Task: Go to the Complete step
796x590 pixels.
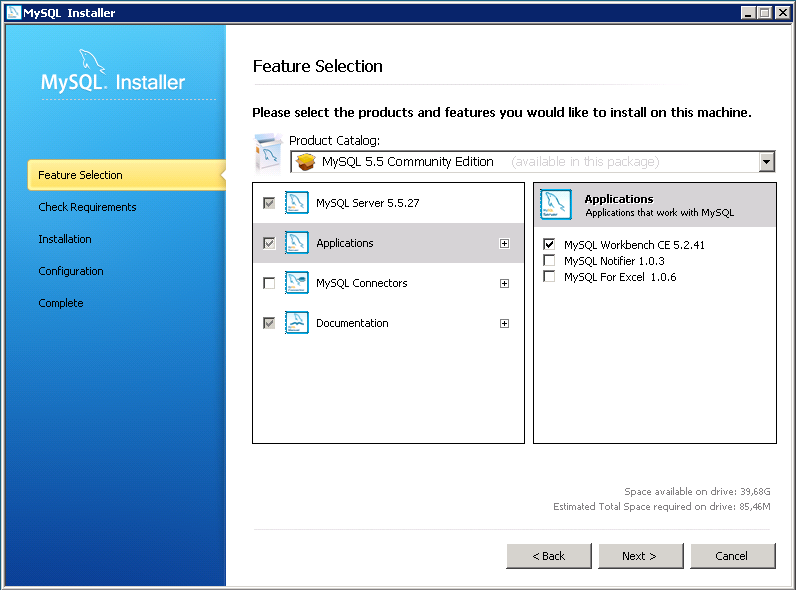Action: point(61,303)
